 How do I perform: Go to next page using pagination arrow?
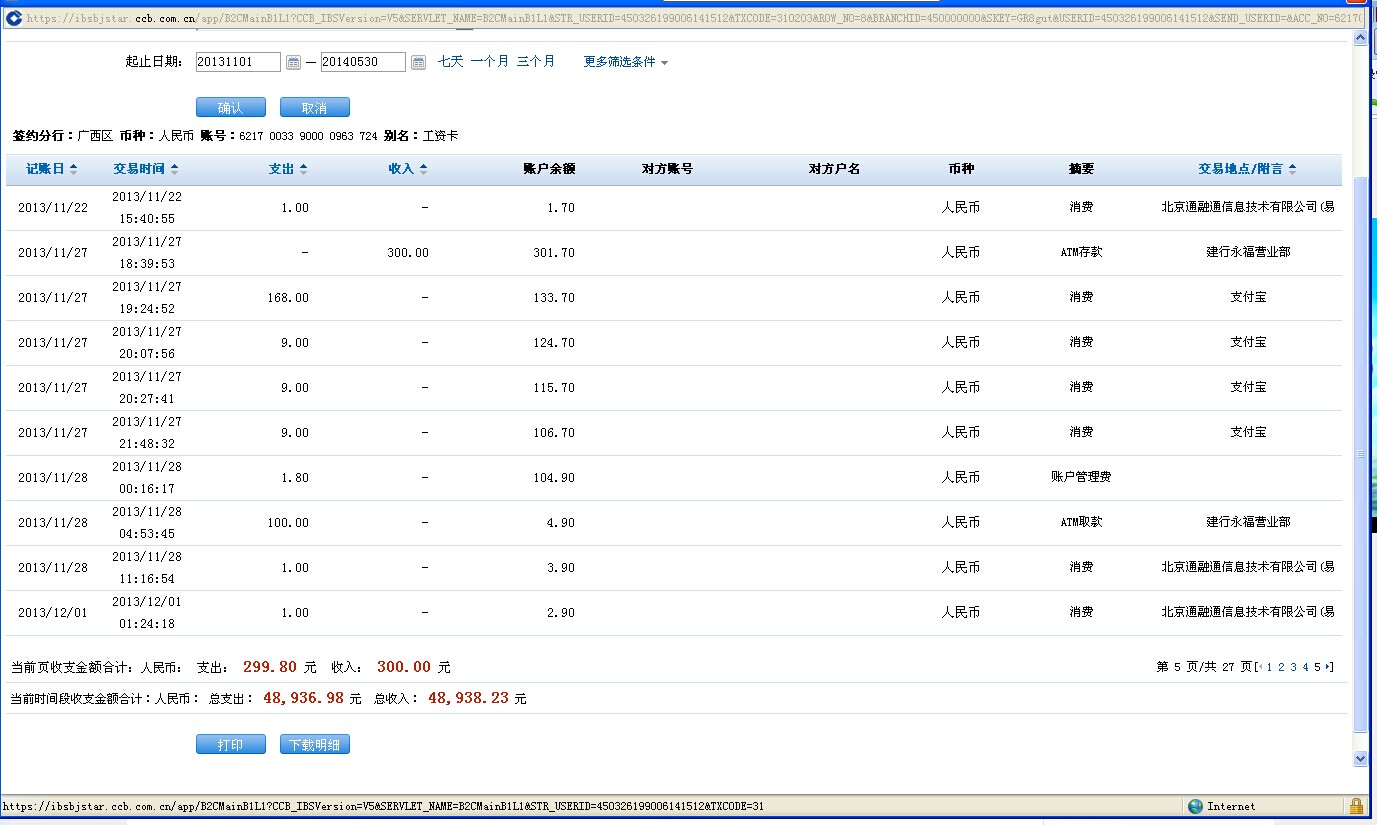1329,667
